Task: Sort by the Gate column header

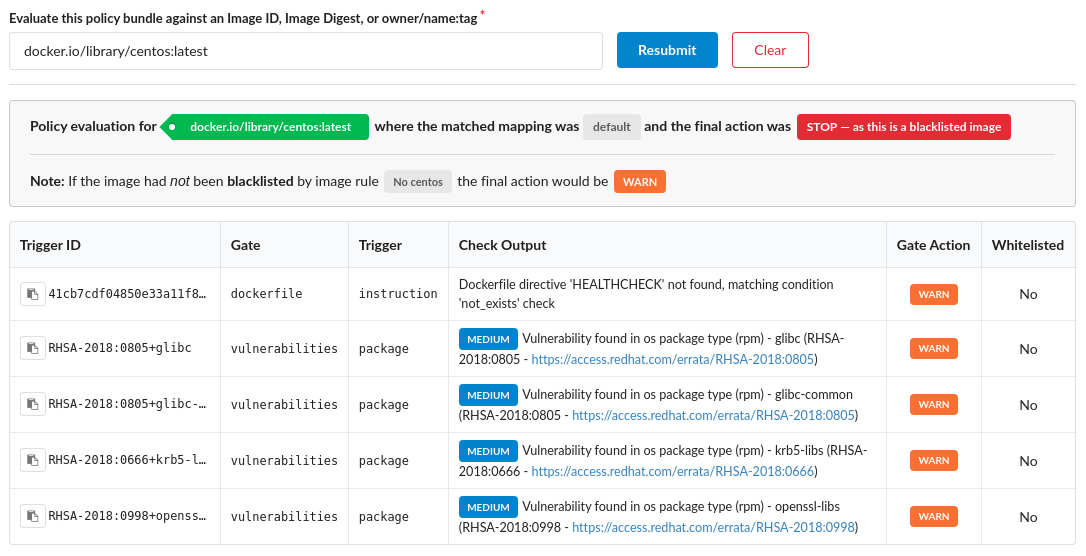Action: [x=245, y=245]
